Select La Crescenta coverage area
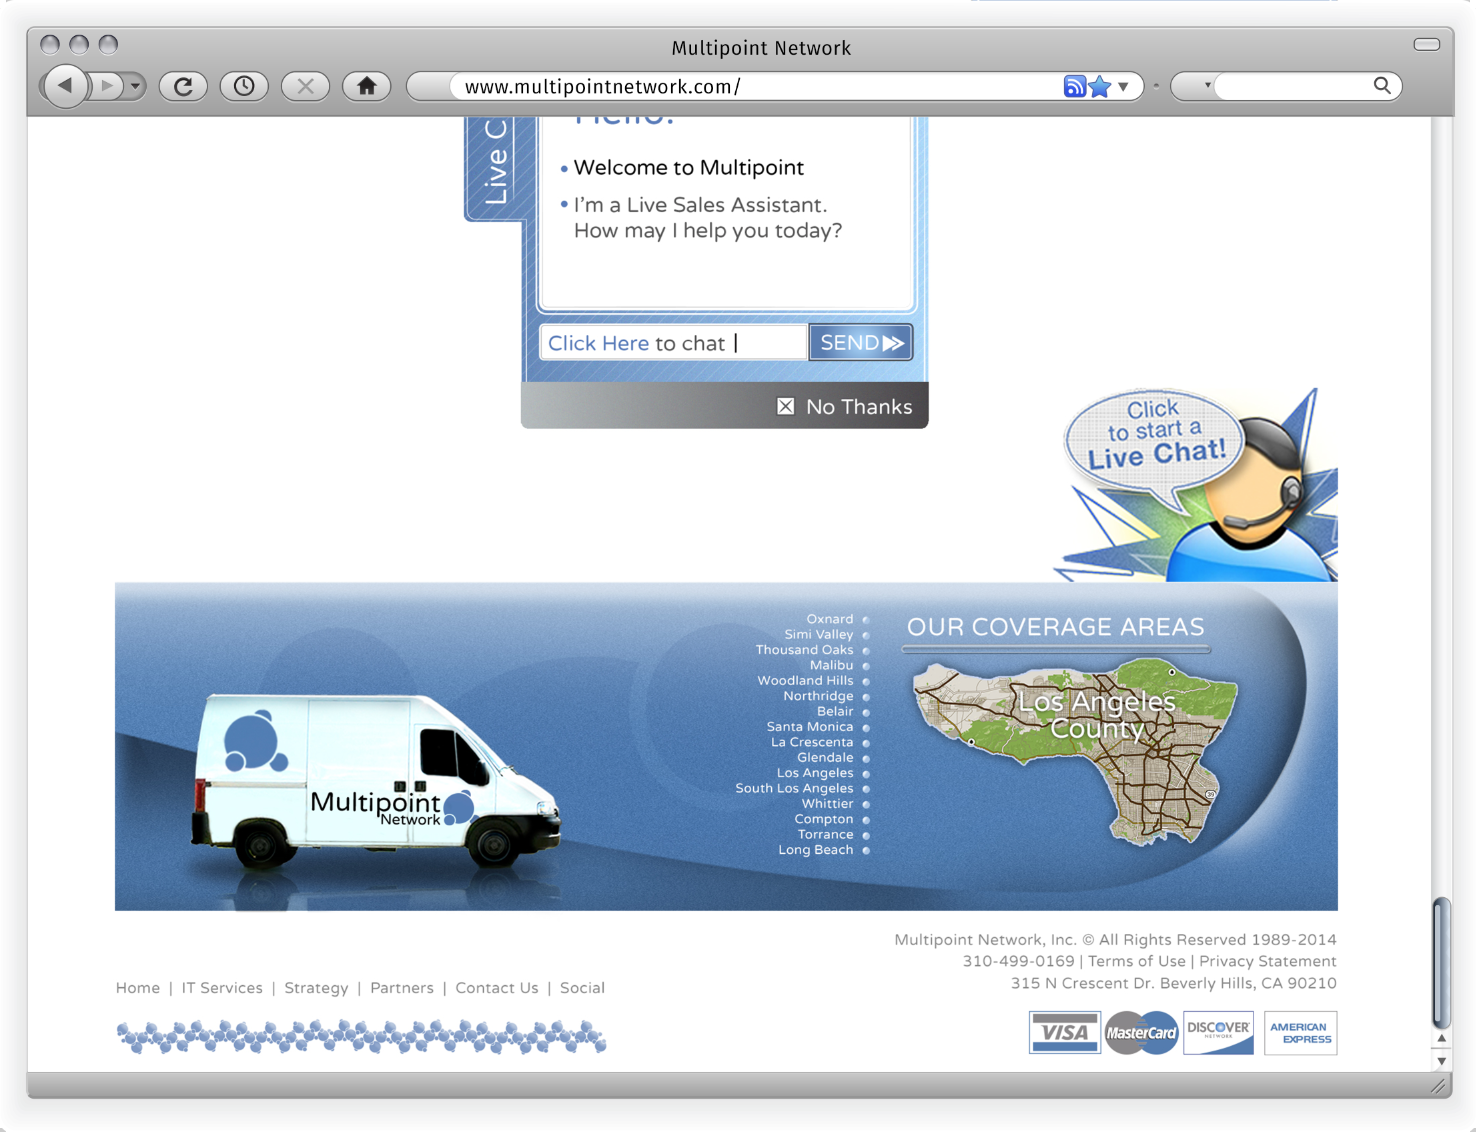The image size is (1476, 1132). 812,742
